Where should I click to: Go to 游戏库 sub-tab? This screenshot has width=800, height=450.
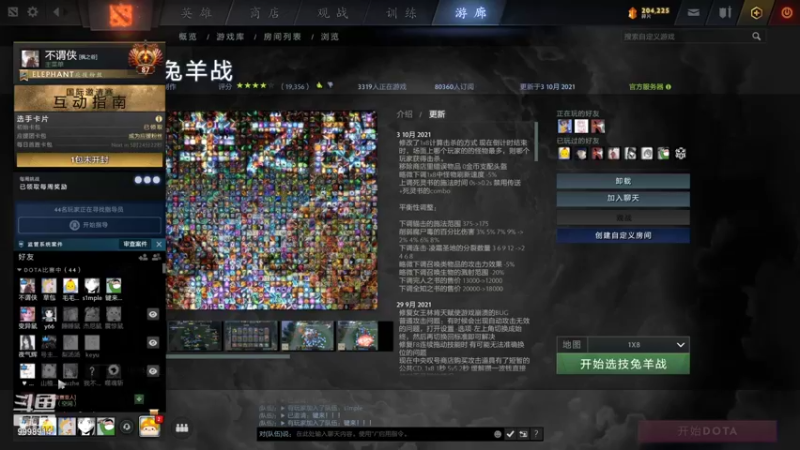tap(230, 37)
